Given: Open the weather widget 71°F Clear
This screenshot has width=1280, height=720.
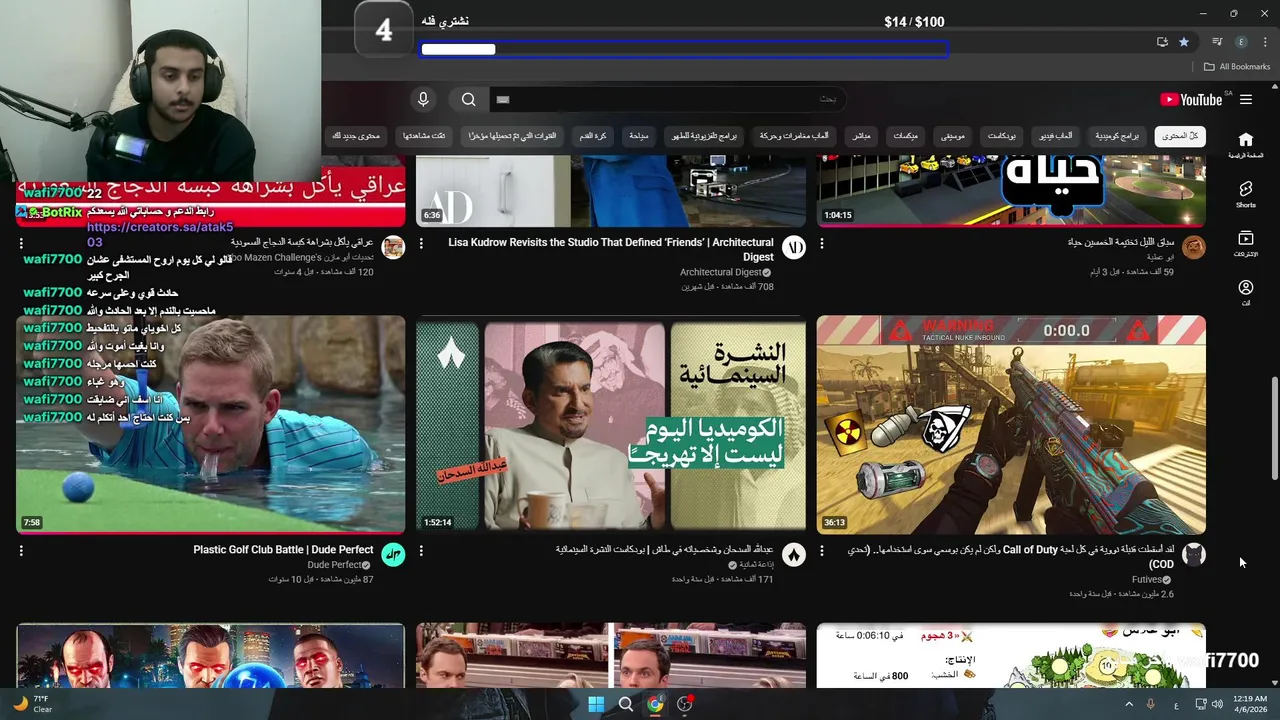Looking at the screenshot, I should 32,704.
